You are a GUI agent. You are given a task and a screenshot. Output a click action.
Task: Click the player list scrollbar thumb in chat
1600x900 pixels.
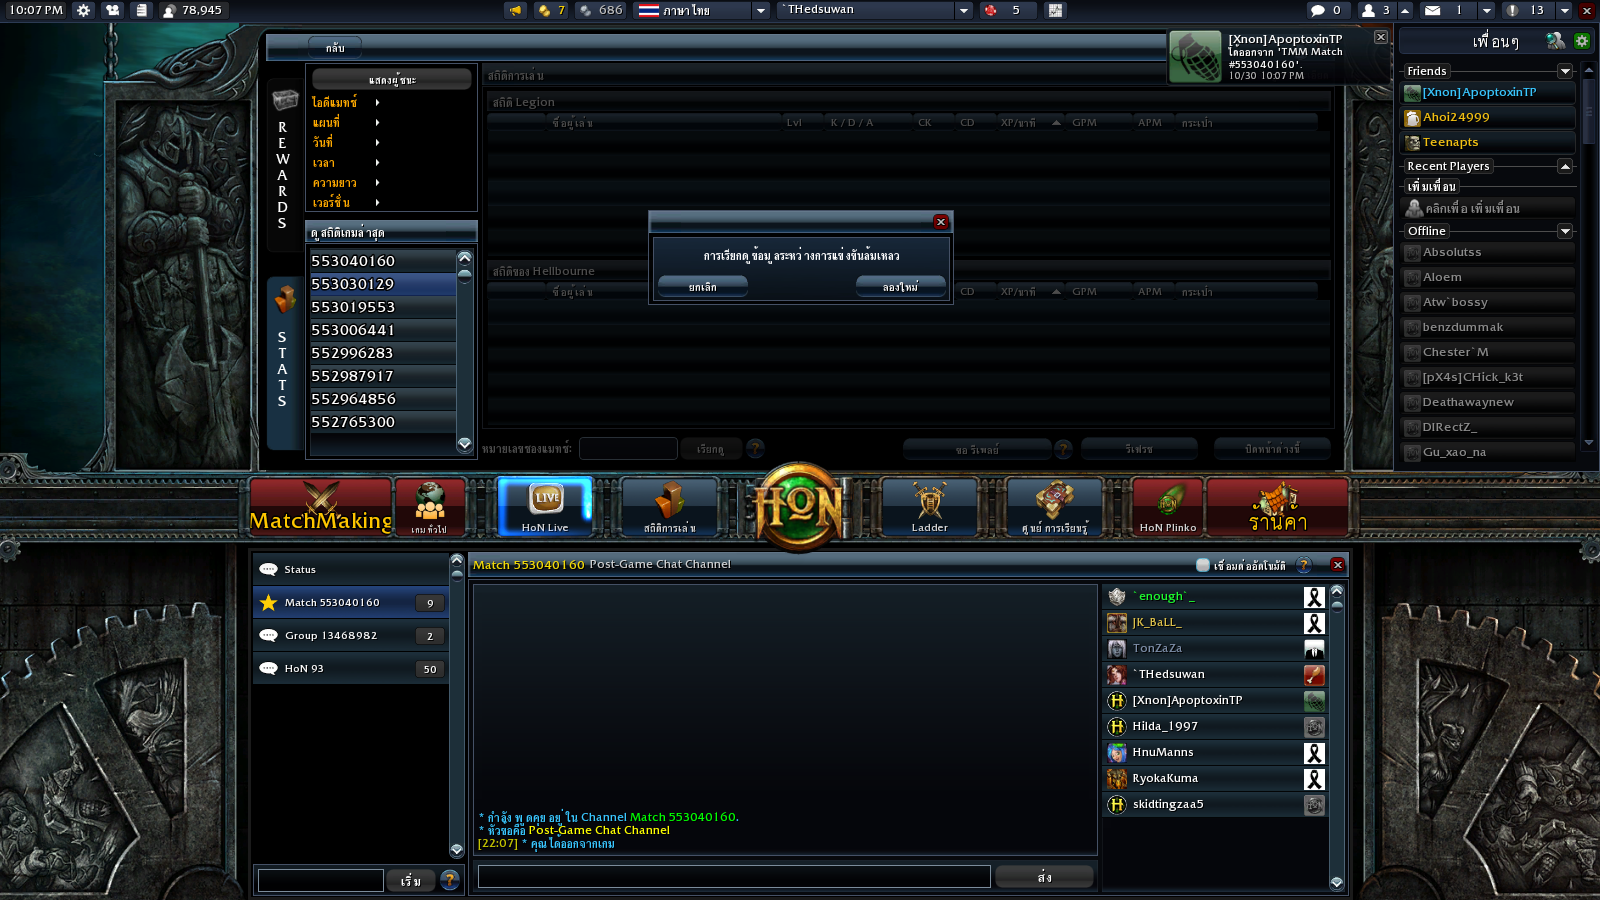click(x=1337, y=606)
